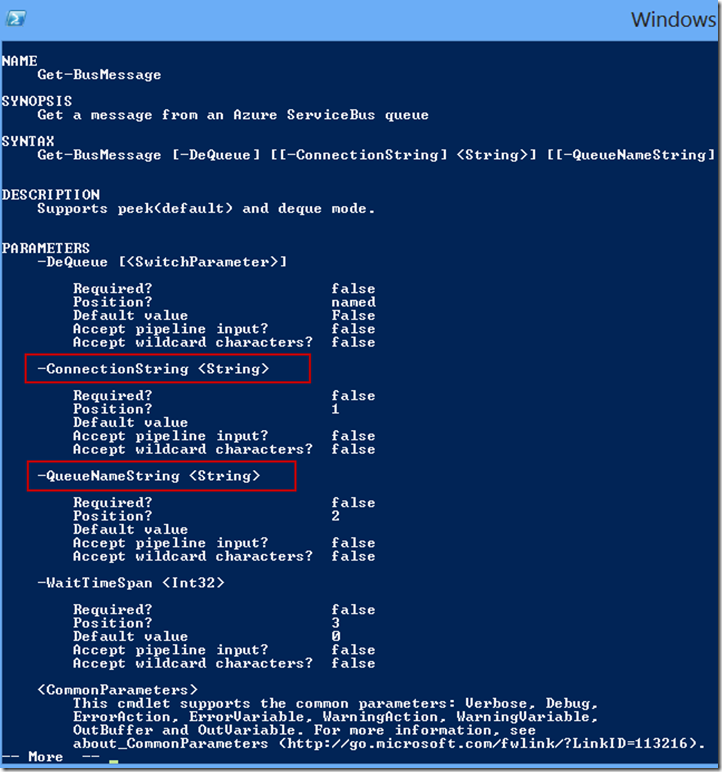This screenshot has width=722, height=772.
Task: Click the PARAMETERS heading
Action: click(x=46, y=248)
